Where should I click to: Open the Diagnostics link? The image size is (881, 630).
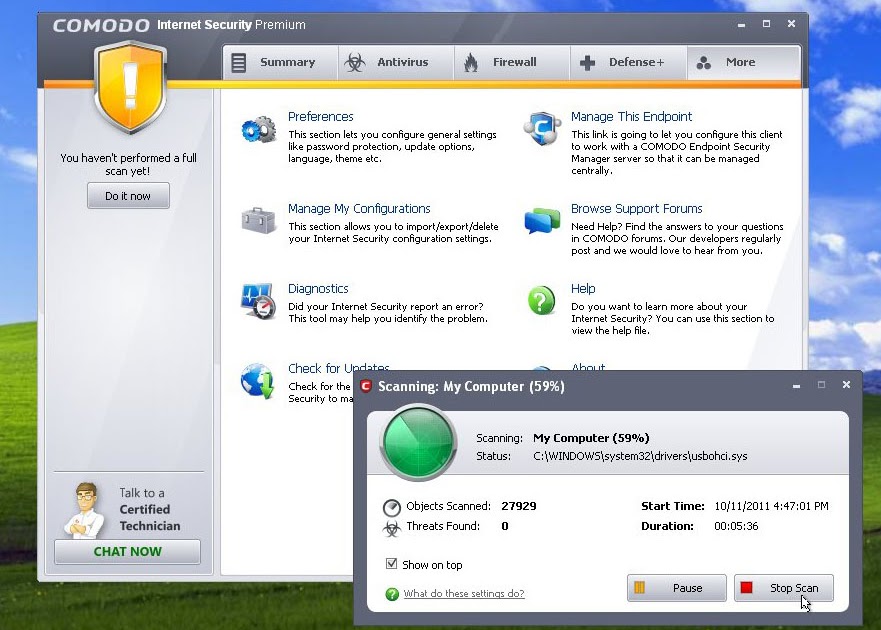pyautogui.click(x=318, y=288)
